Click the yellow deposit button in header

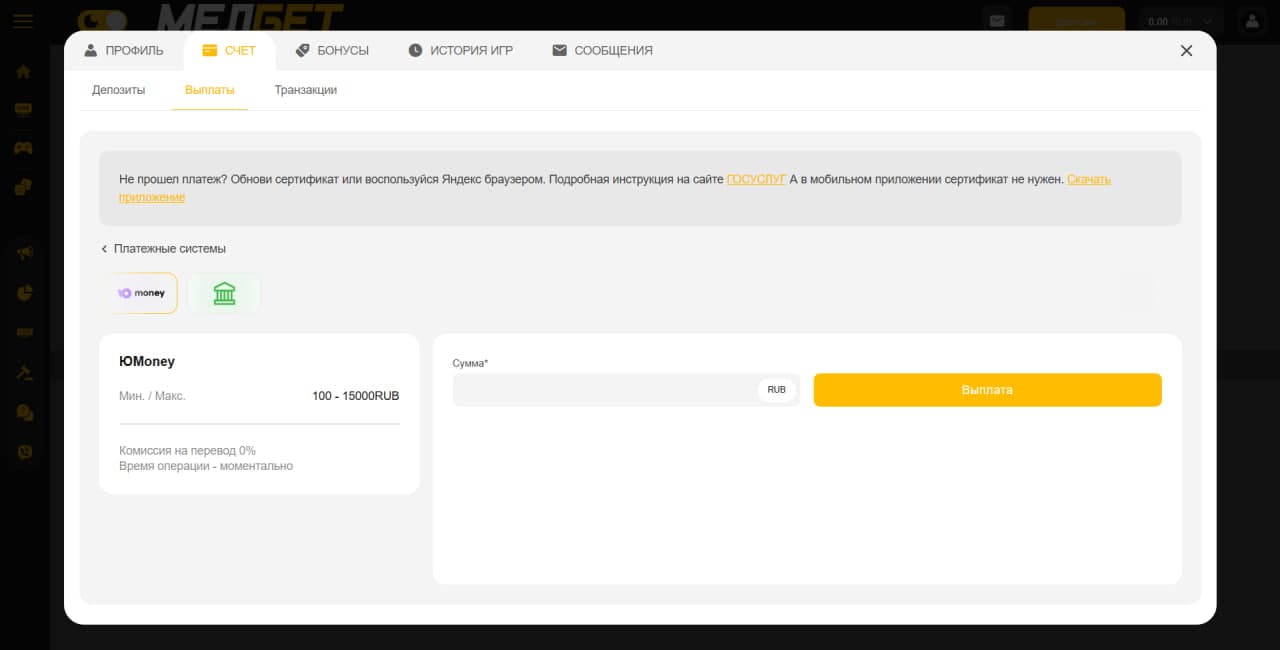(1076, 21)
